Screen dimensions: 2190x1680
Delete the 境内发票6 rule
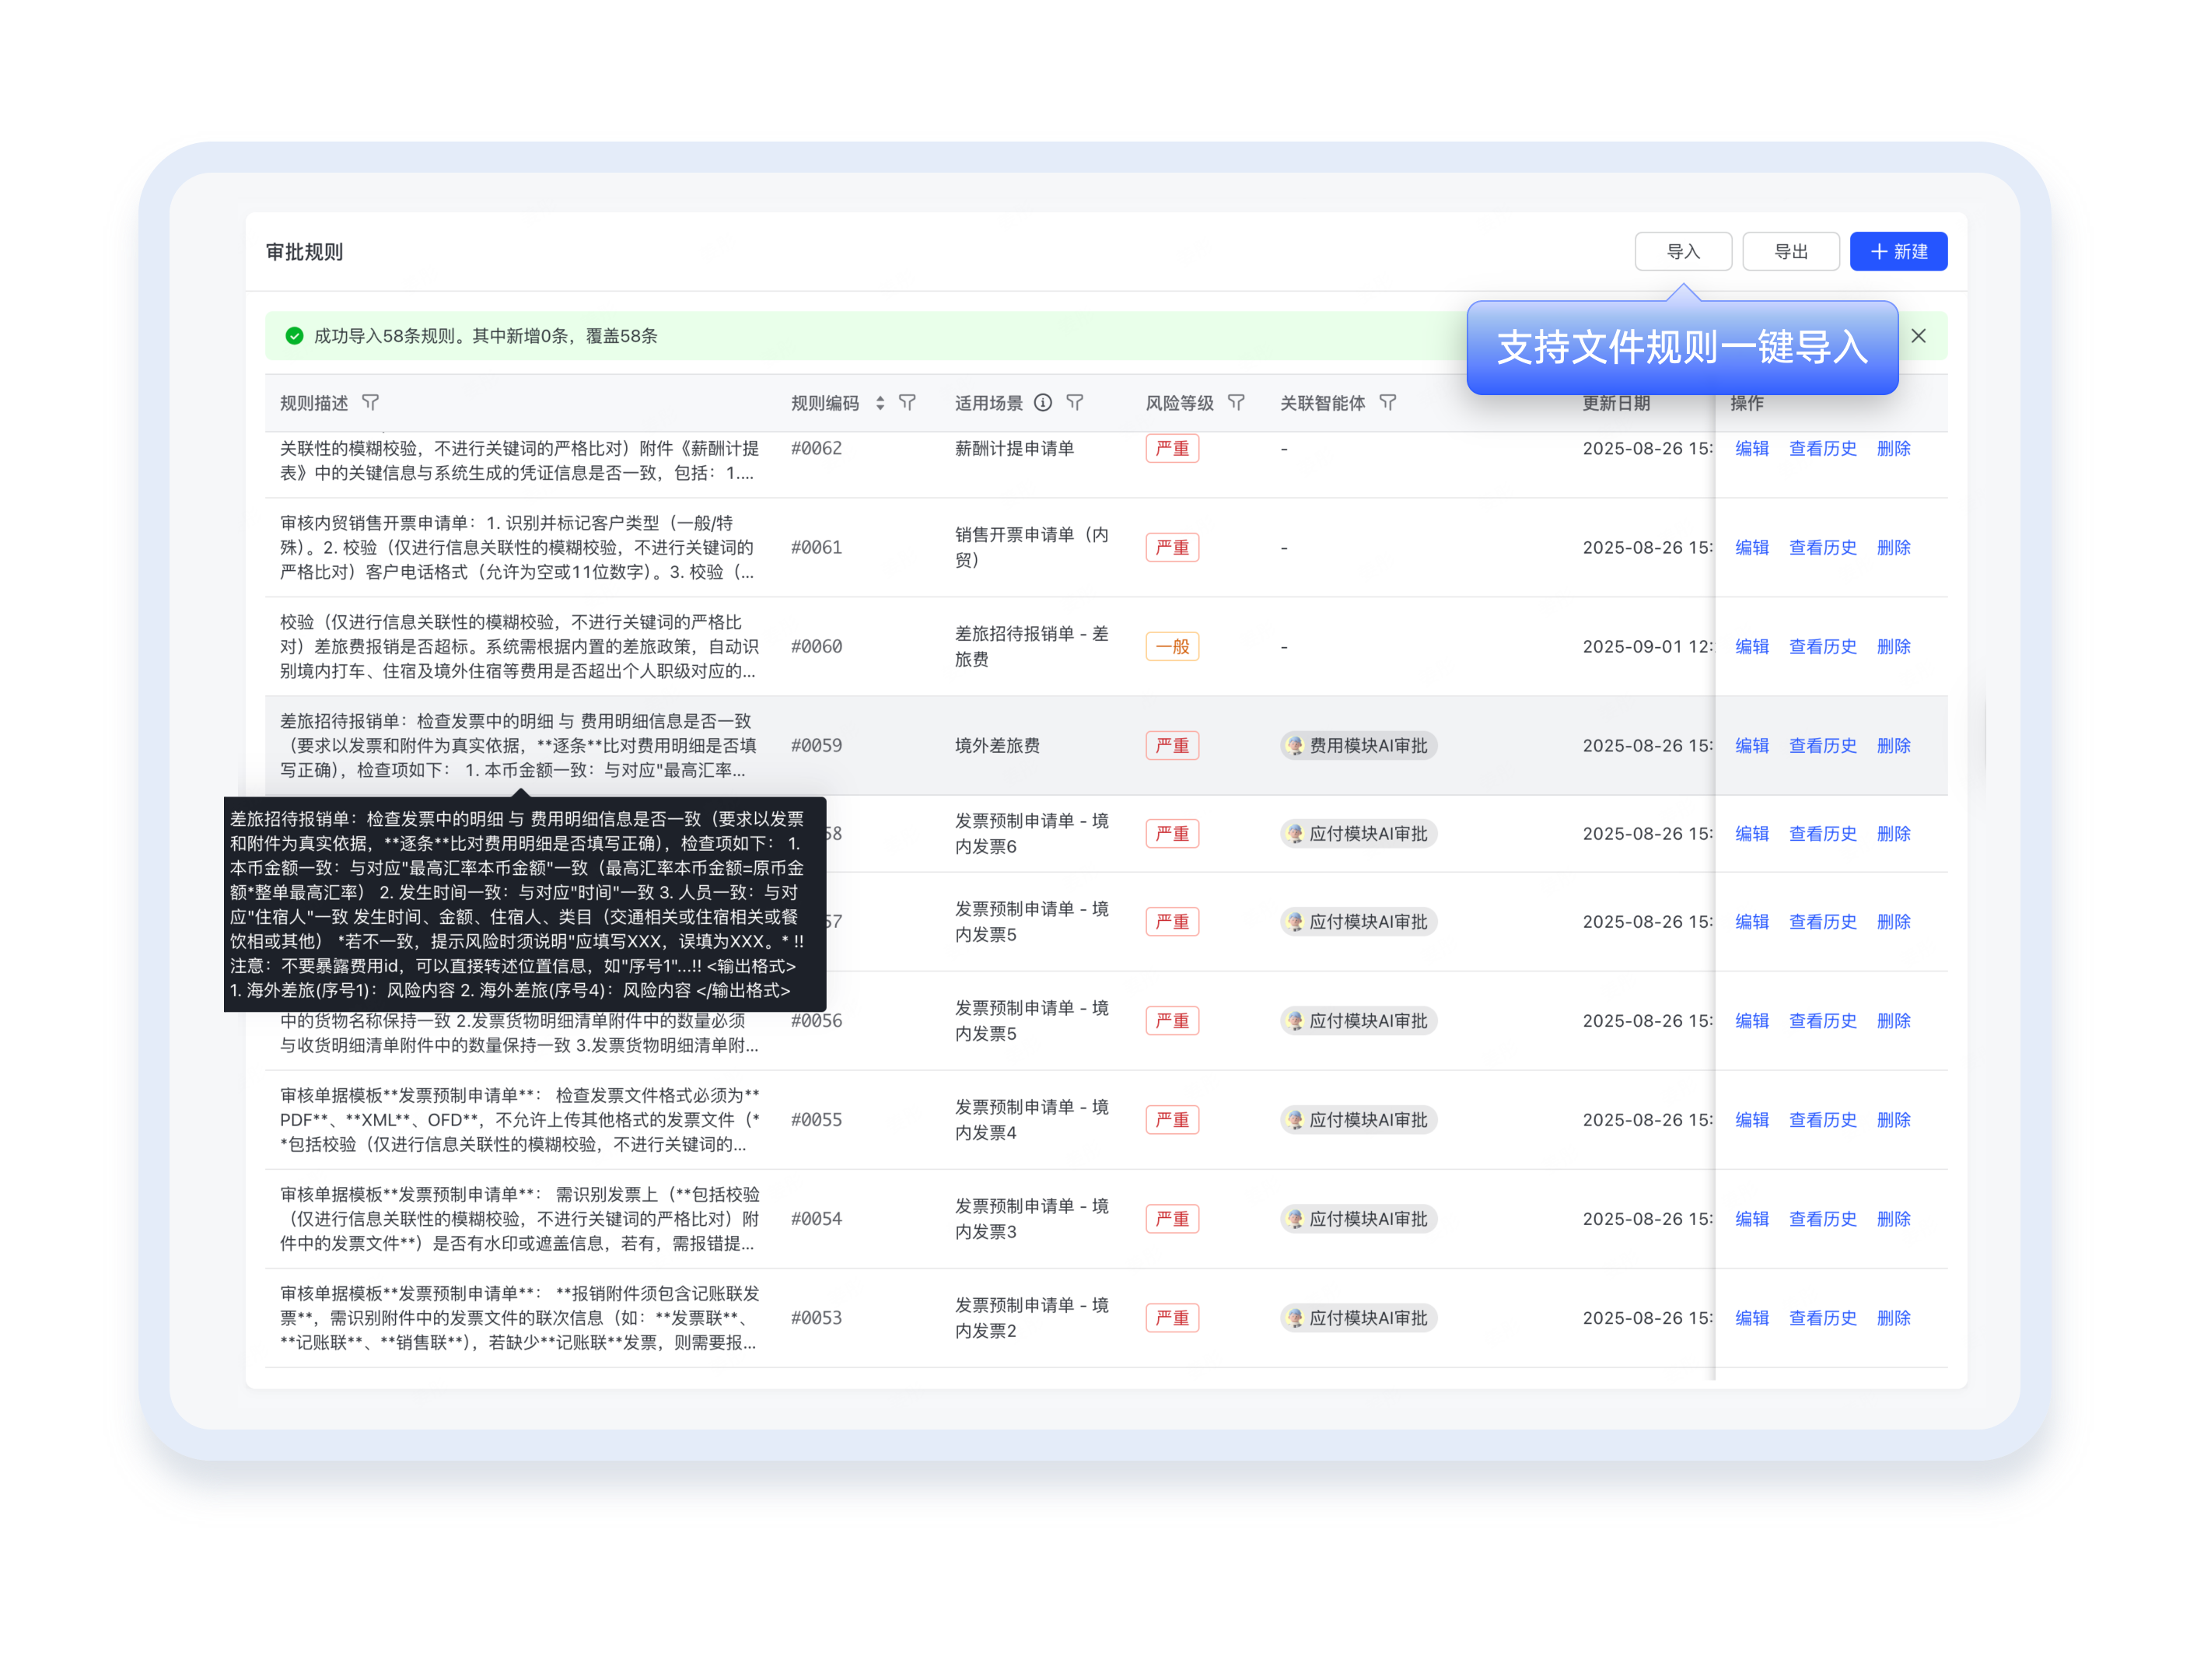point(1893,833)
